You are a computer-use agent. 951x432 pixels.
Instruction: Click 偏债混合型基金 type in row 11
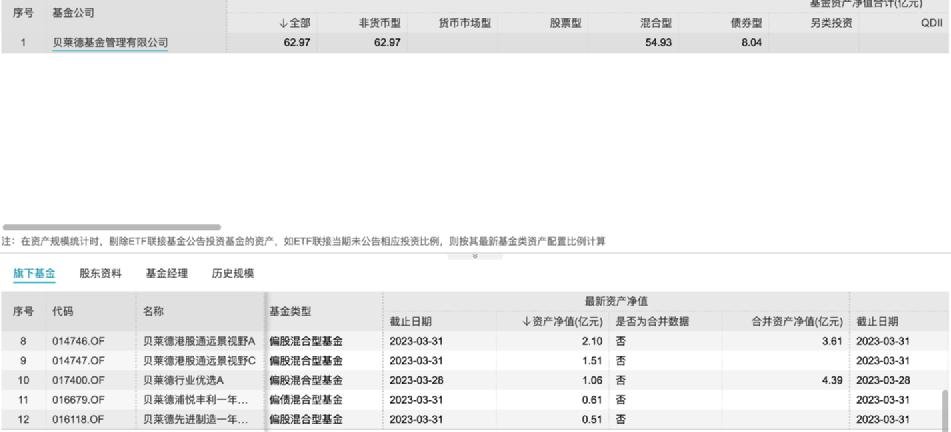tap(306, 400)
